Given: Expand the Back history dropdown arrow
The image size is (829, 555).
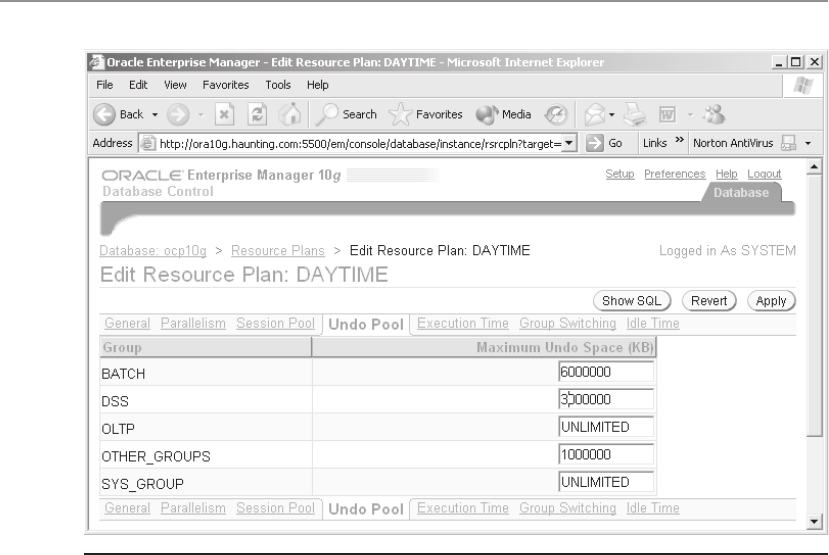Looking at the screenshot, I should point(155,115).
